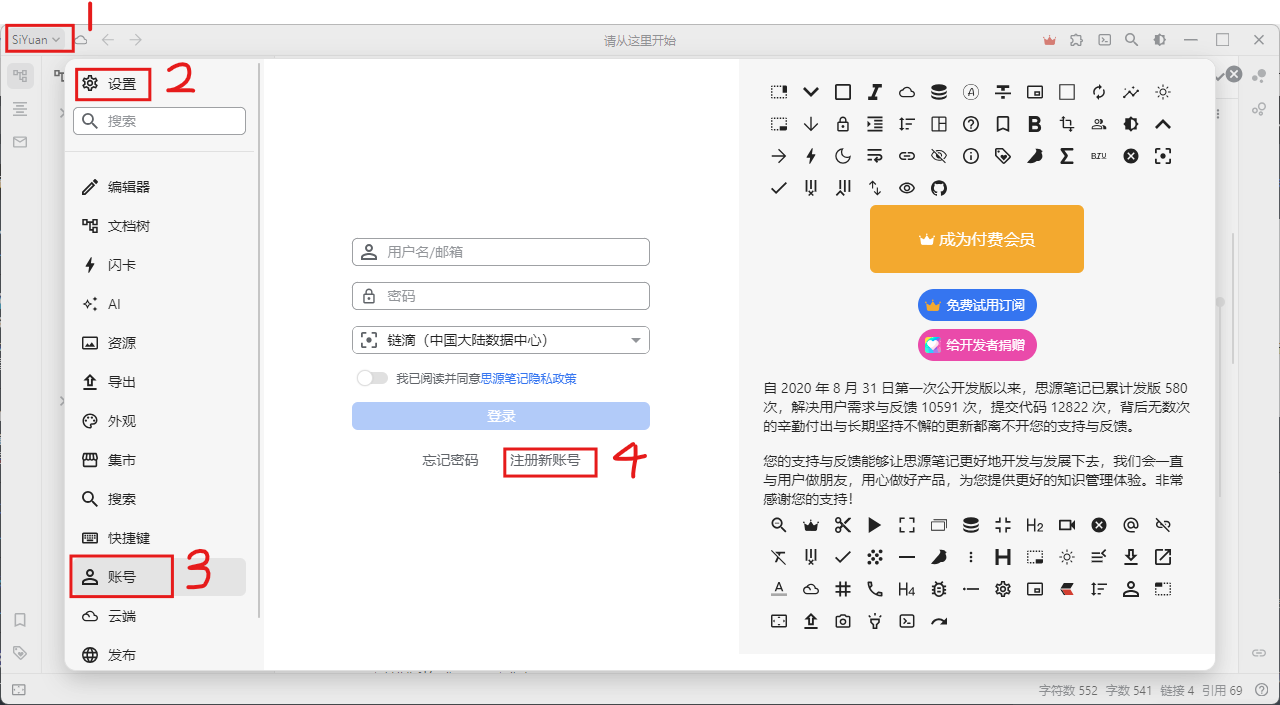The width and height of the screenshot is (1280, 705).
Task: Toggle the dock visibility icon bottom-left
Action: 20,690
